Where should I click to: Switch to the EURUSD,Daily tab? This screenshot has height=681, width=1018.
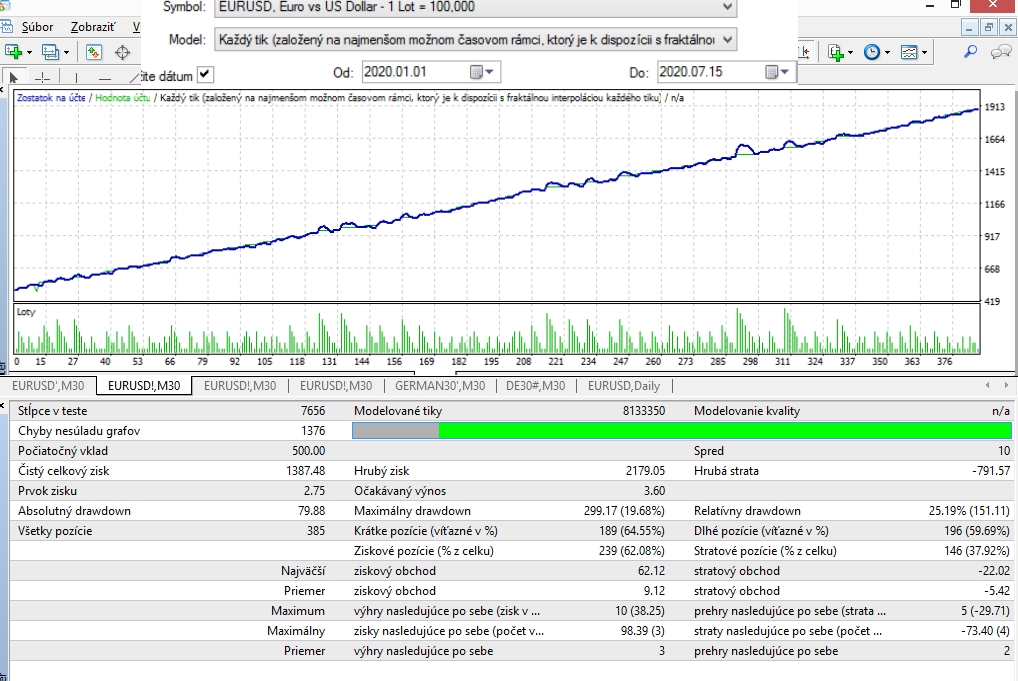pos(624,386)
